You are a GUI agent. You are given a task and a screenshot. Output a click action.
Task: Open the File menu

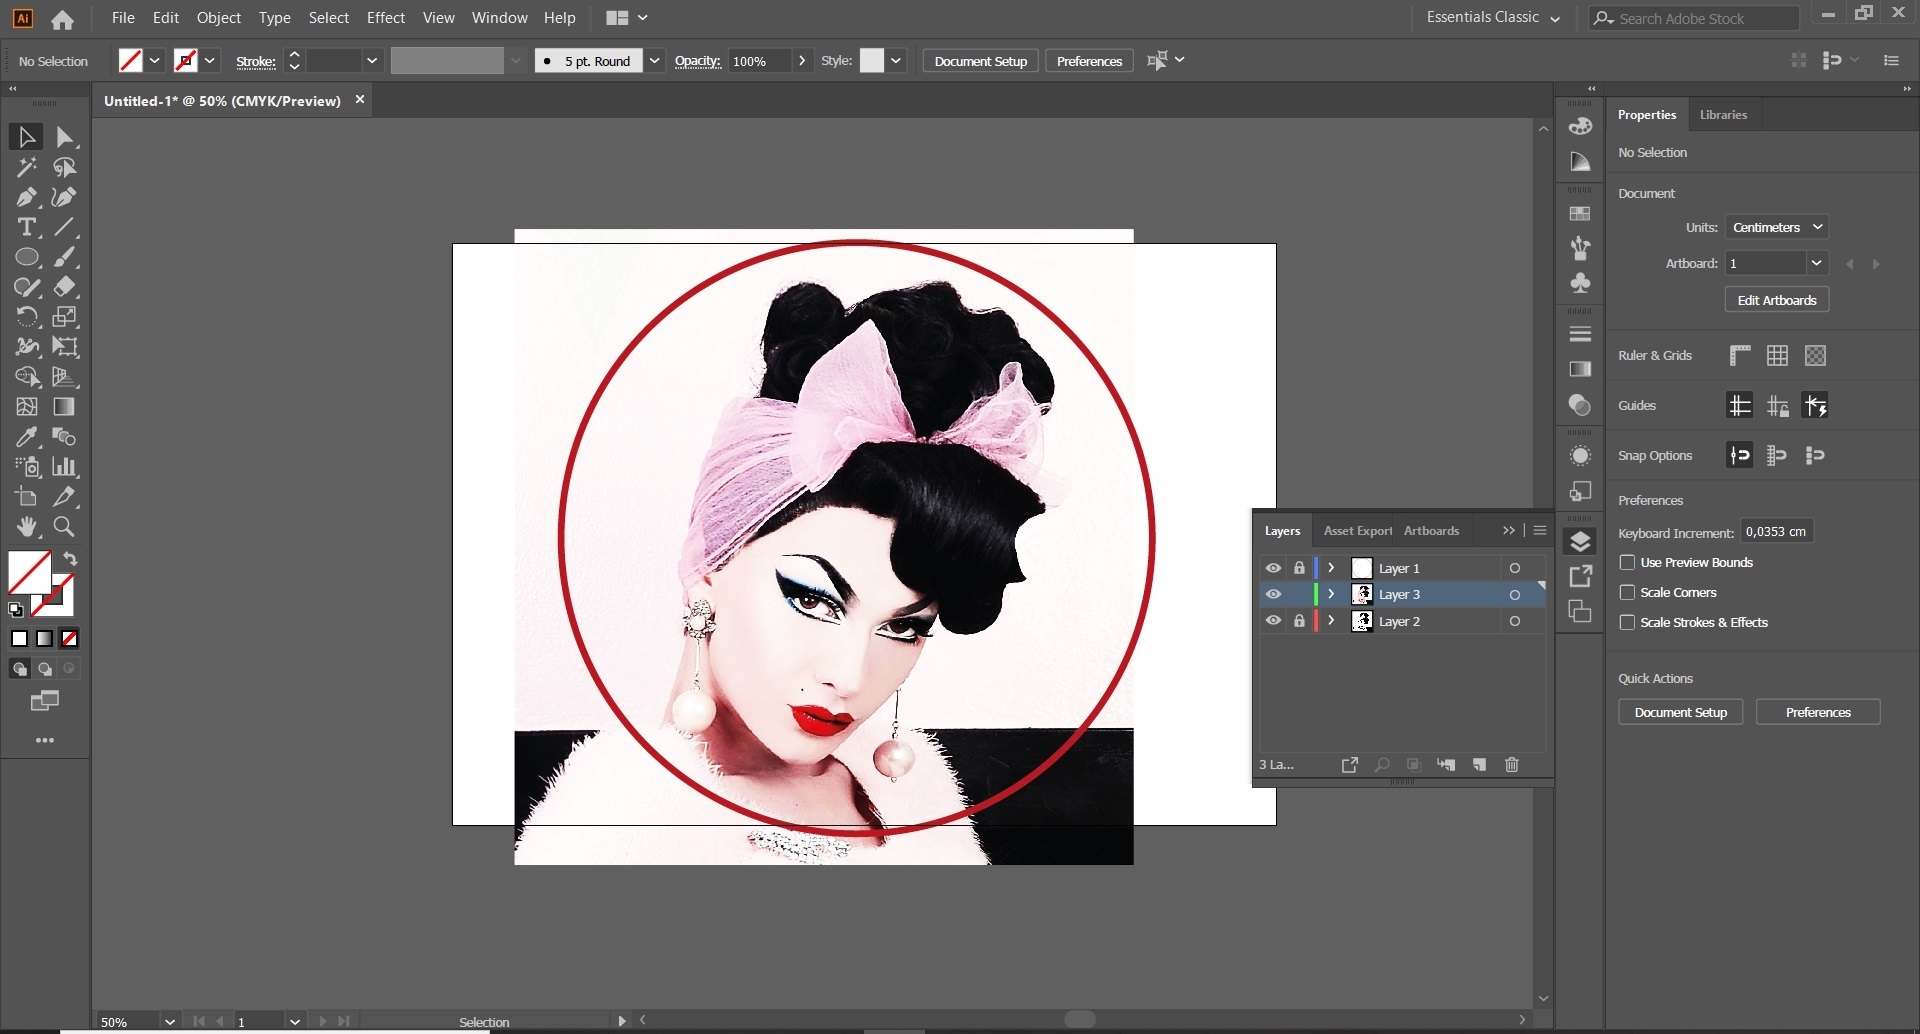coord(123,18)
